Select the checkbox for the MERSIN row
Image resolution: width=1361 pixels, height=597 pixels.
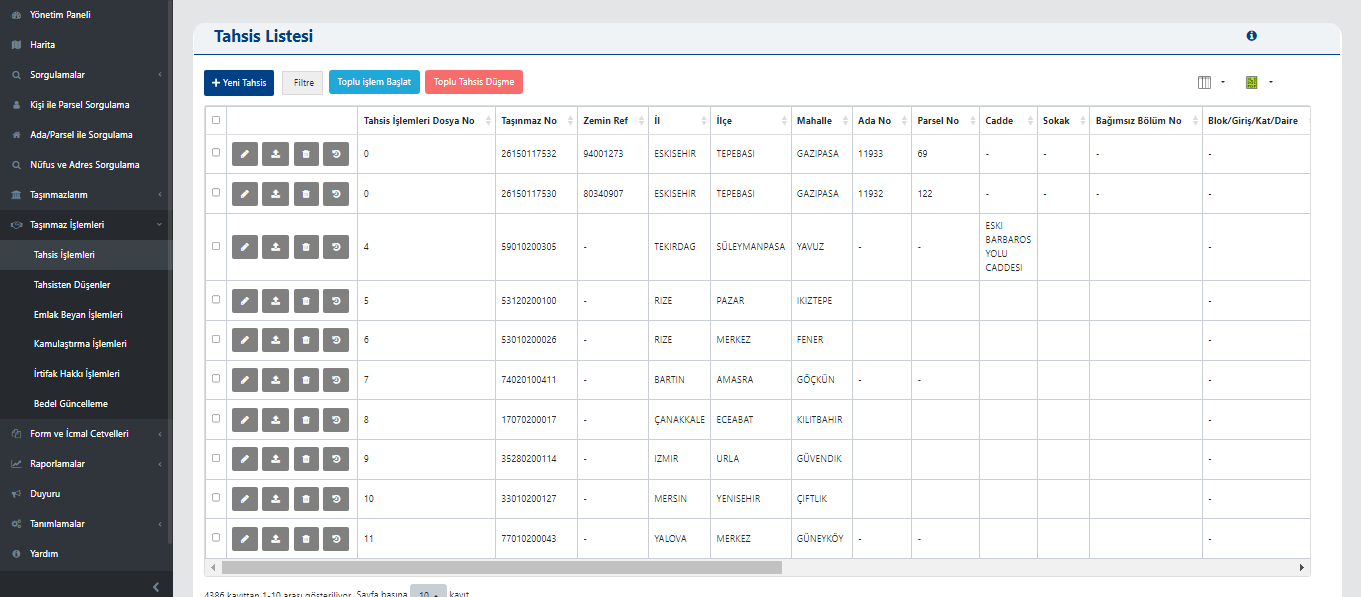[x=216, y=497]
